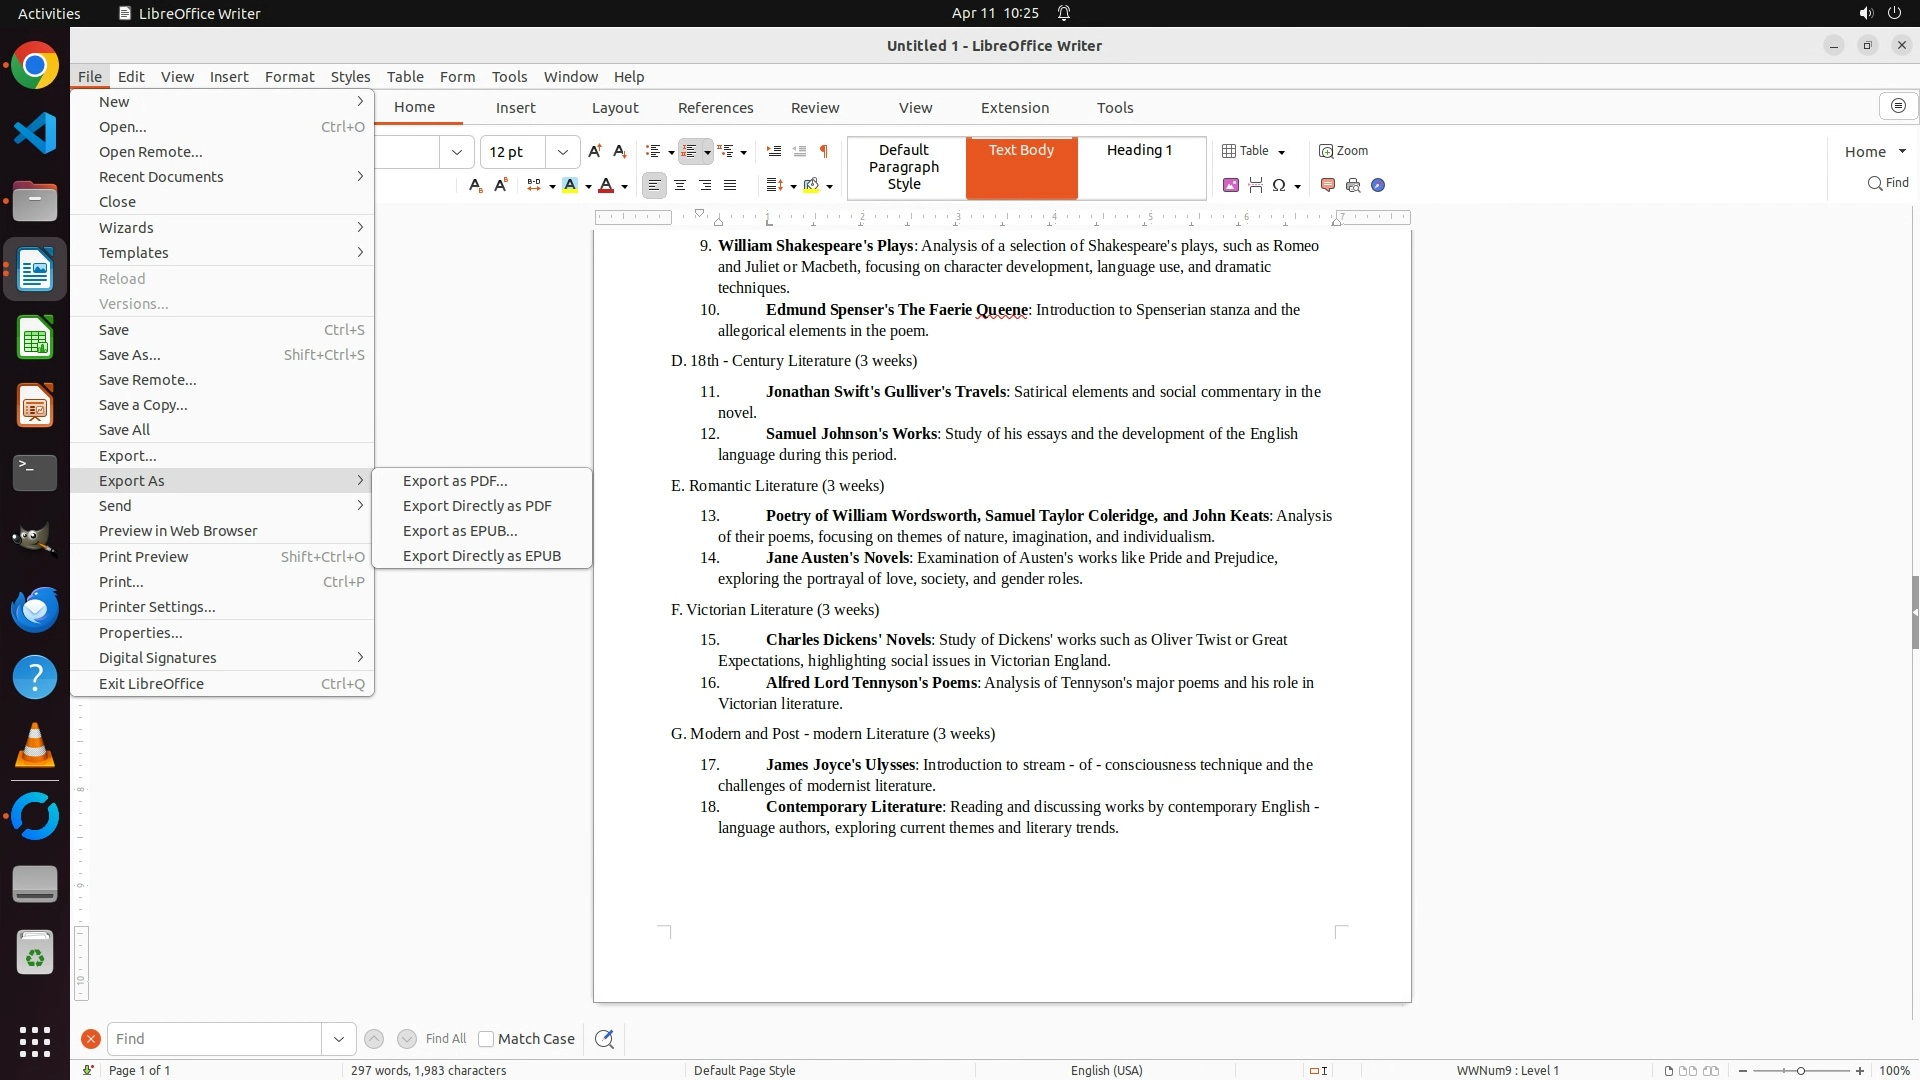The image size is (1920, 1080).
Task: Click the Justified alignment icon
Action: tap(730, 185)
